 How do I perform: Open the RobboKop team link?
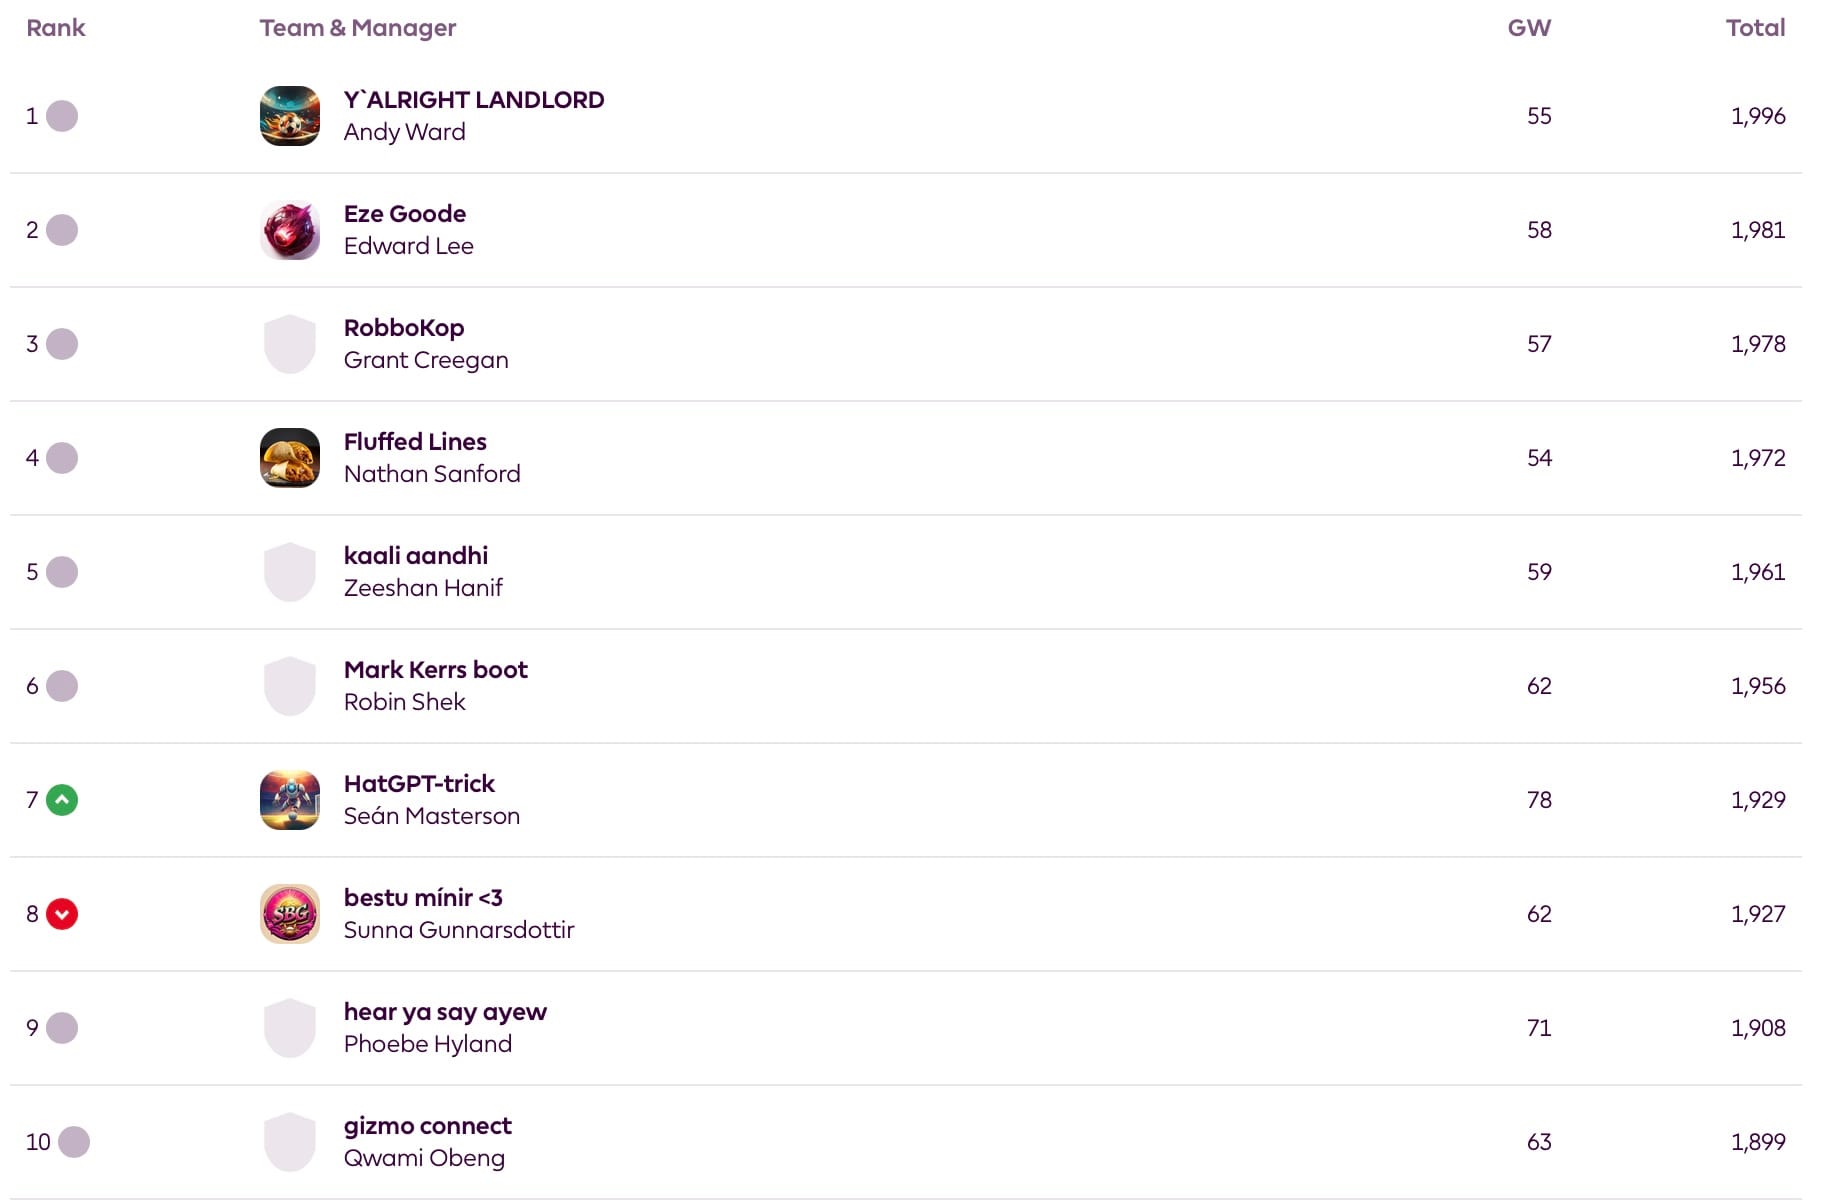[404, 328]
